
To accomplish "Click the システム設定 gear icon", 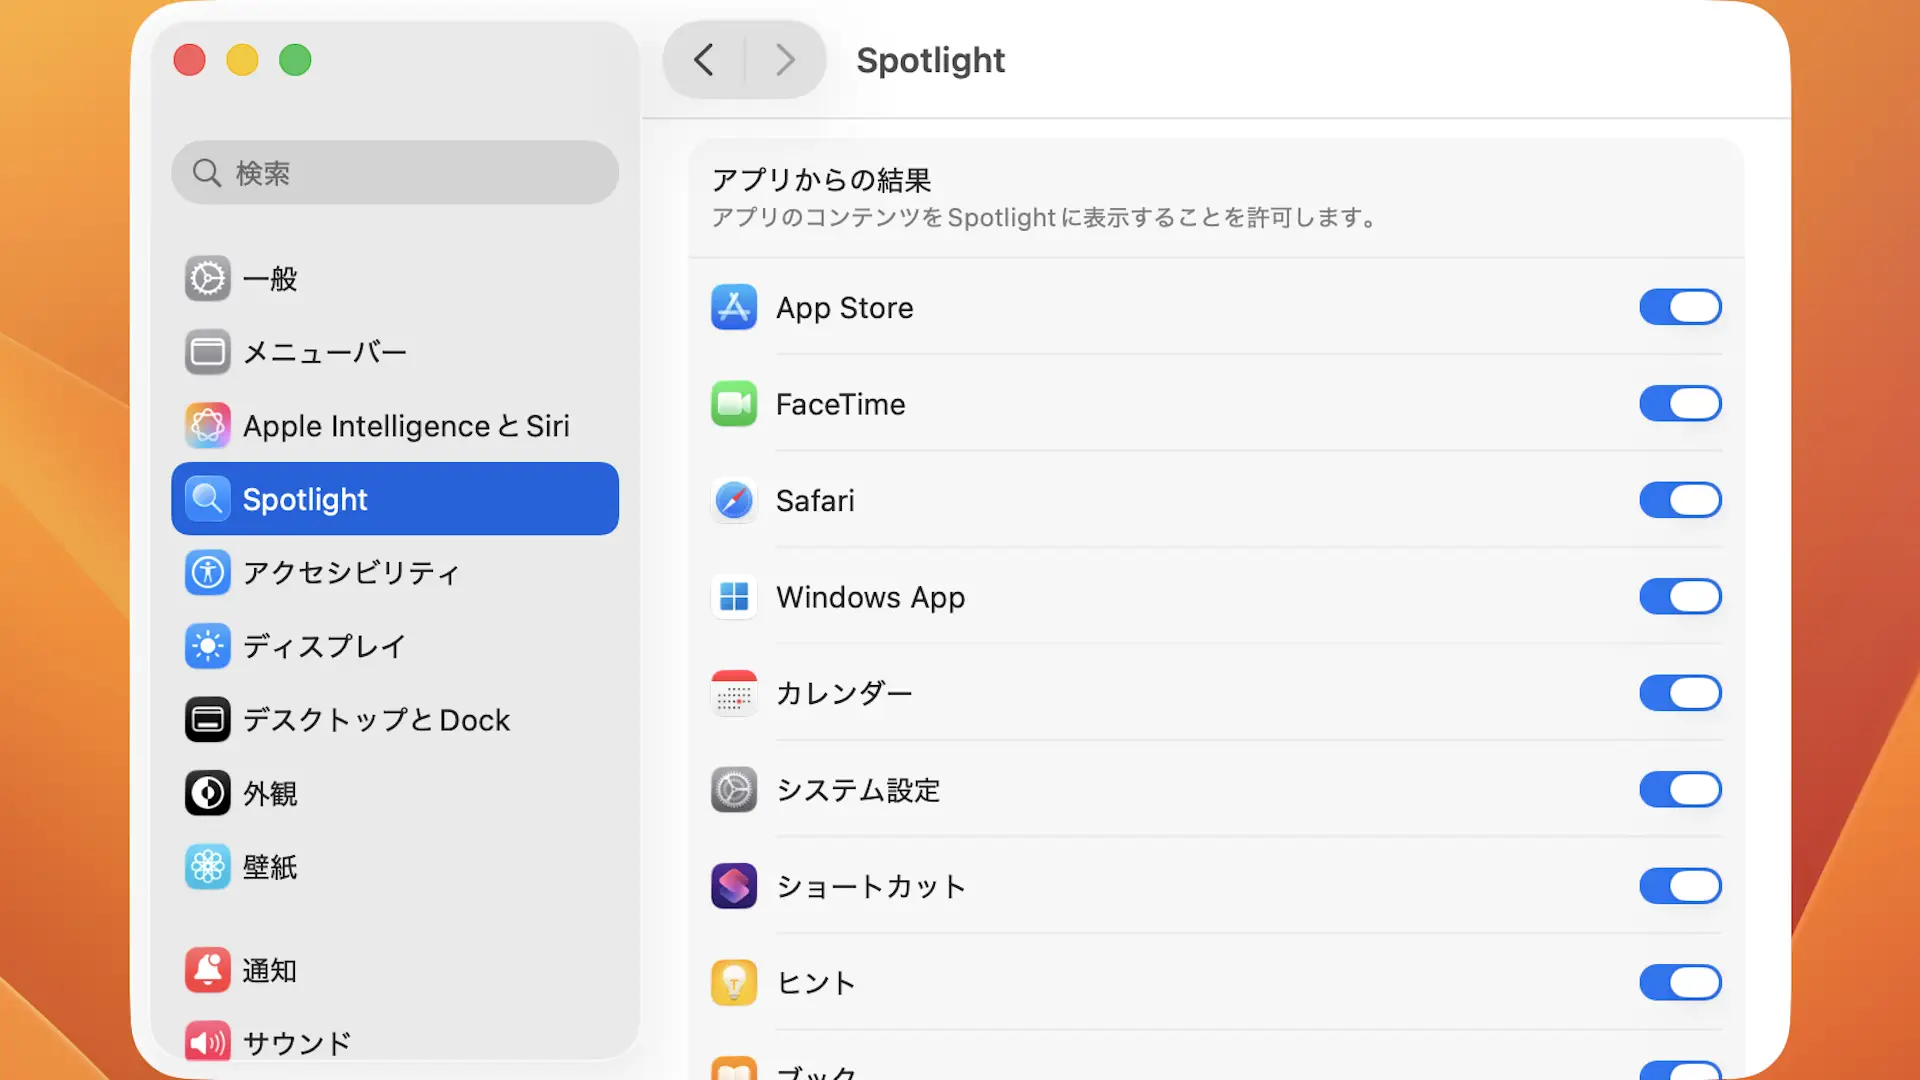I will pos(733,790).
